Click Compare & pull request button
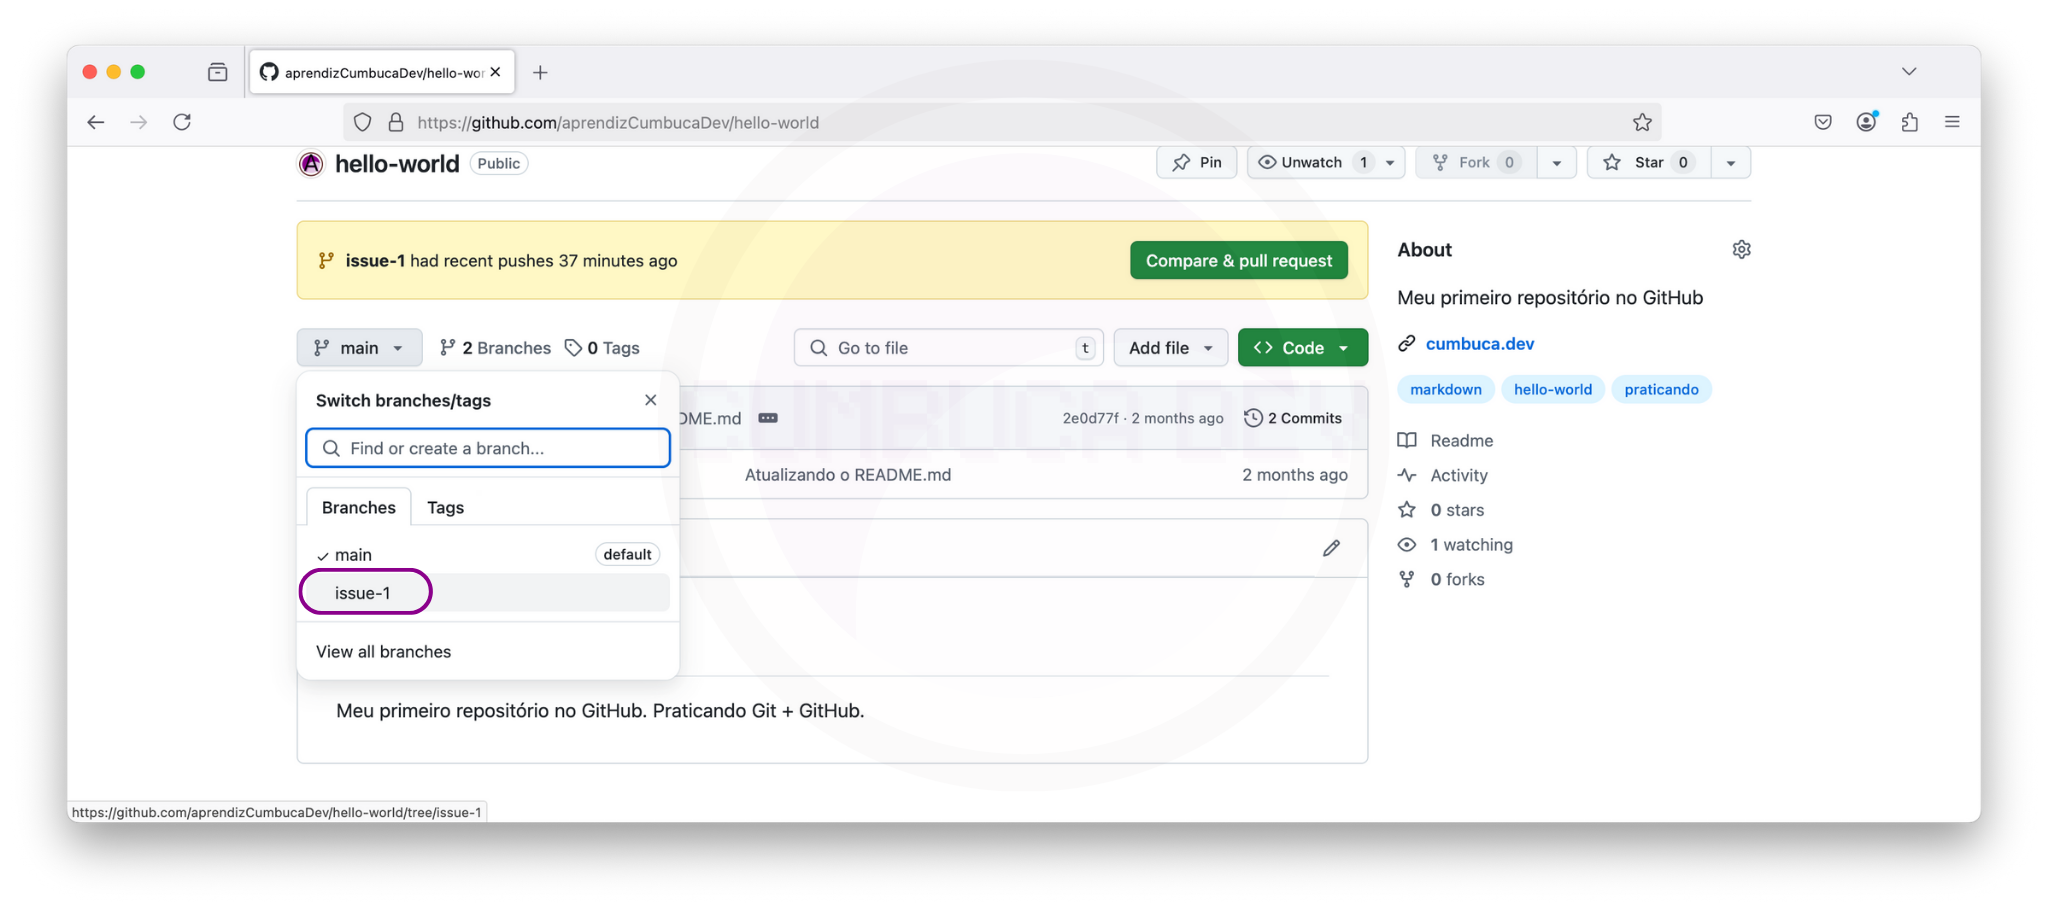This screenshot has width=2048, height=911. point(1238,261)
